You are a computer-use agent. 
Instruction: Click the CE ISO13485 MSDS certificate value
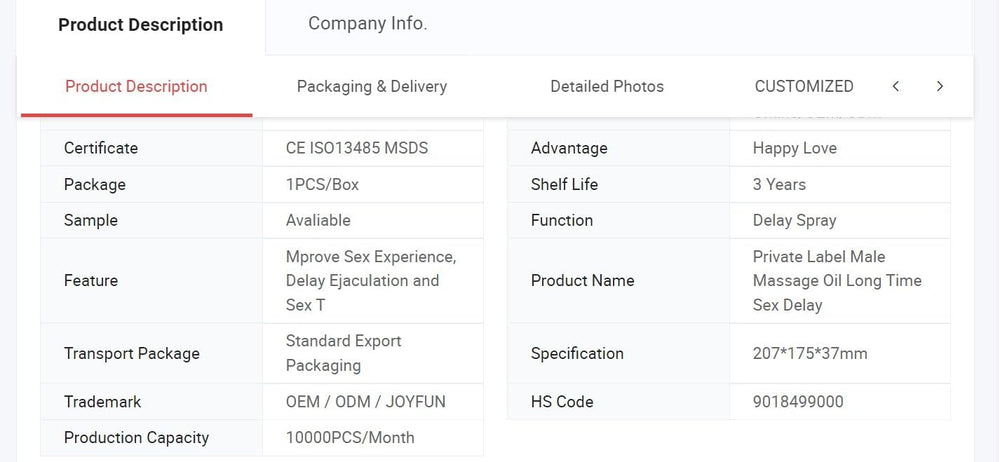point(357,148)
